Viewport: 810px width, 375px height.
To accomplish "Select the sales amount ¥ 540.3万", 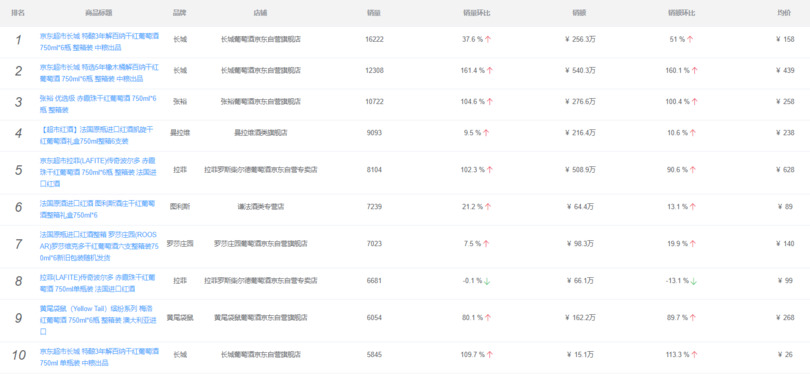I will pyautogui.click(x=580, y=70).
